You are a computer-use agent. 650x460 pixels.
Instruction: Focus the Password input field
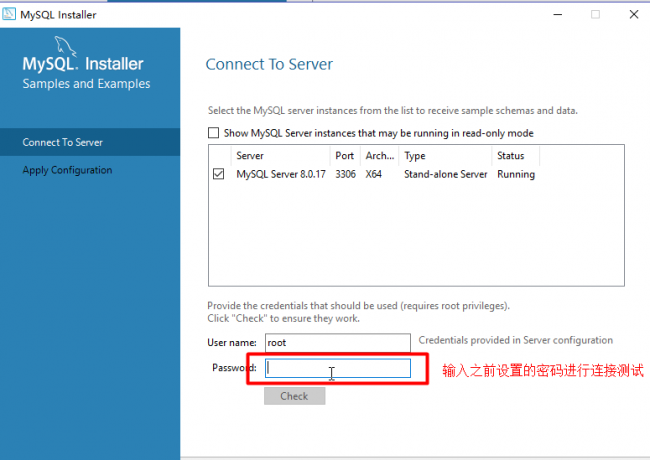(338, 368)
